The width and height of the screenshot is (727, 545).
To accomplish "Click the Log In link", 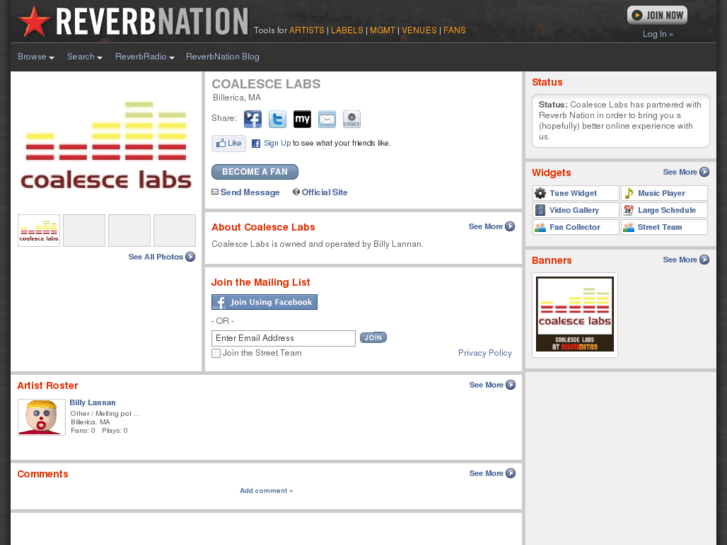I will [657, 34].
